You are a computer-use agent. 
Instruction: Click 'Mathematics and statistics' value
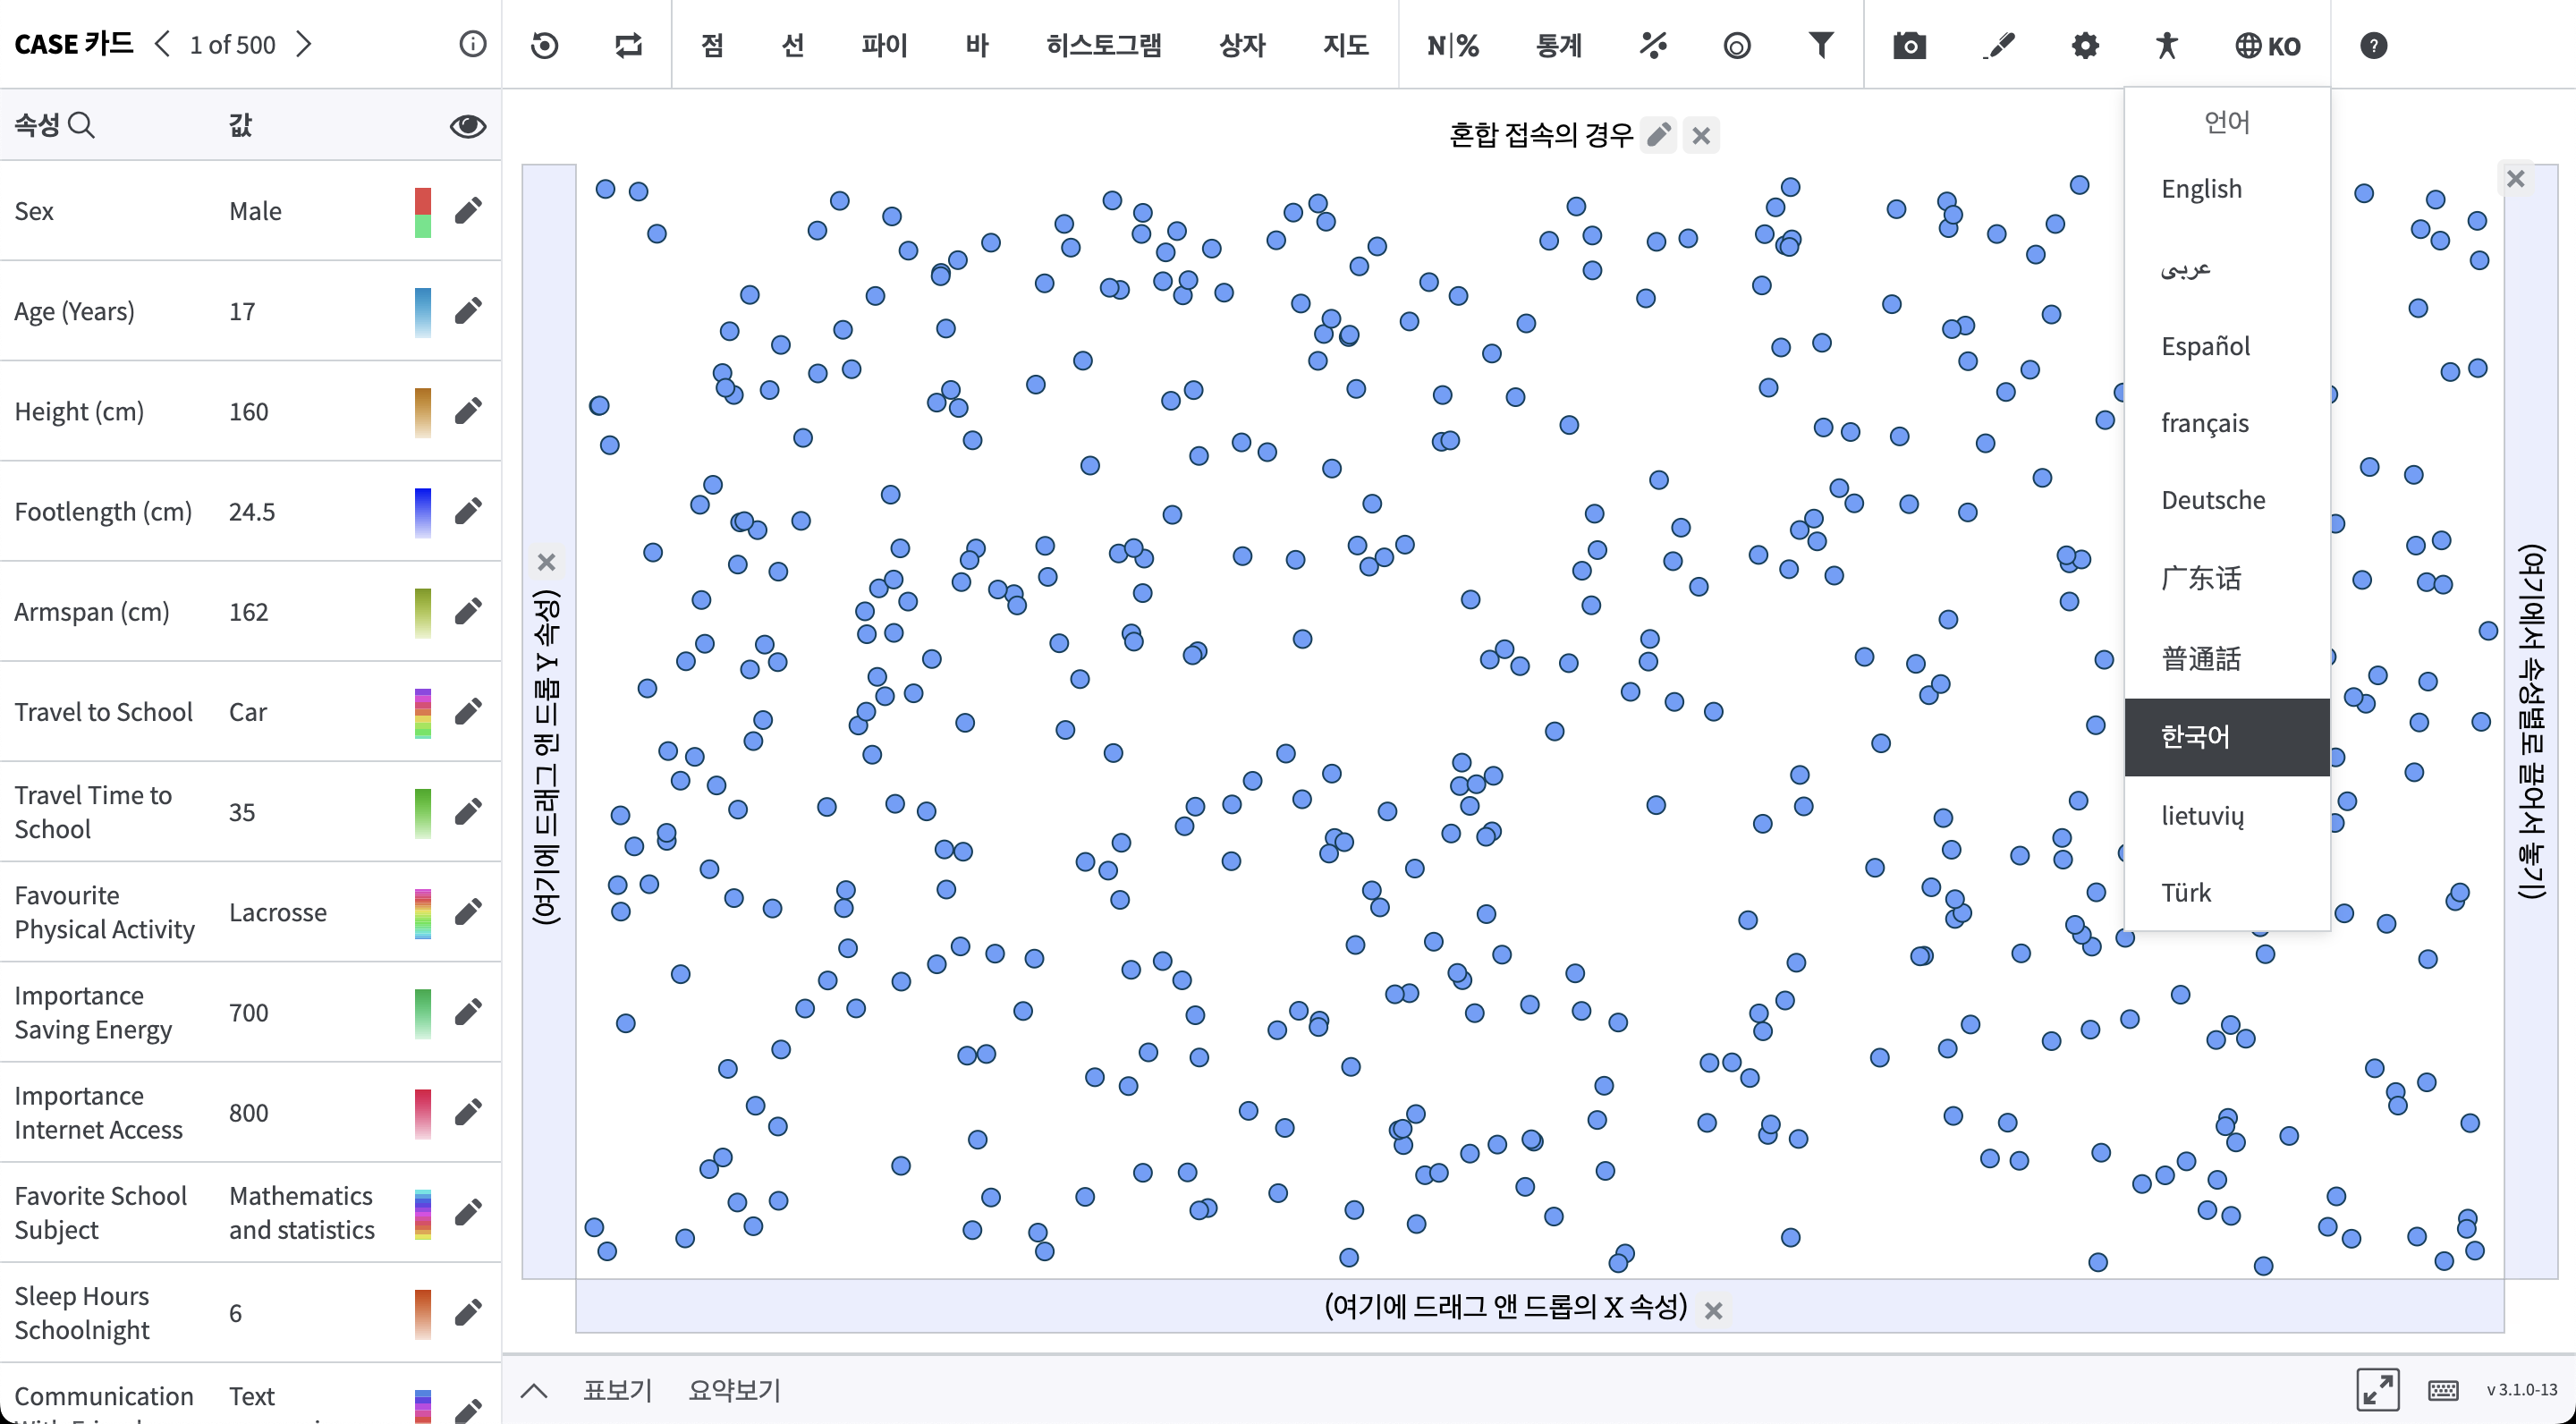pos(301,1212)
